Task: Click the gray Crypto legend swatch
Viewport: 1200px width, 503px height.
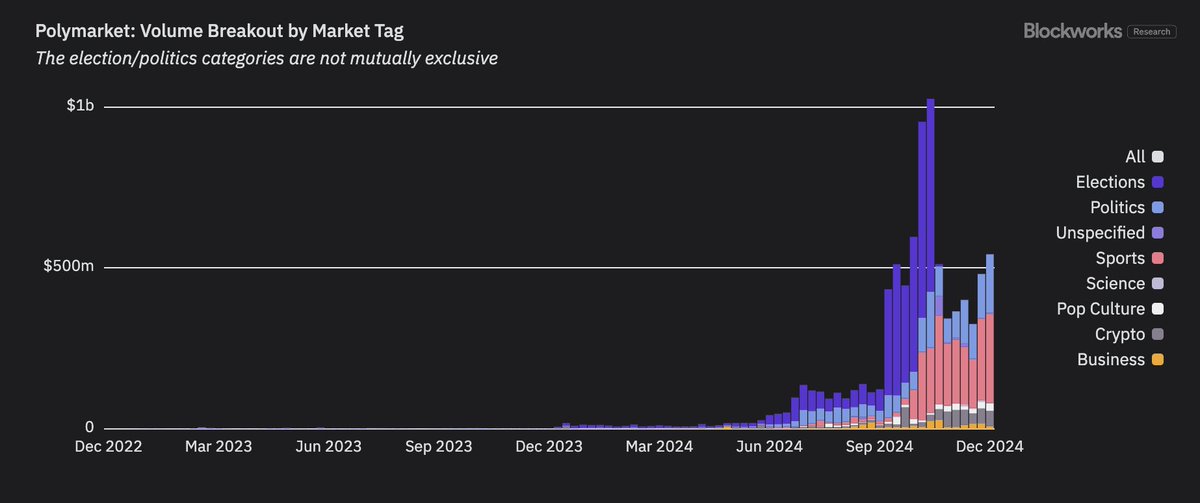Action: pos(1158,334)
